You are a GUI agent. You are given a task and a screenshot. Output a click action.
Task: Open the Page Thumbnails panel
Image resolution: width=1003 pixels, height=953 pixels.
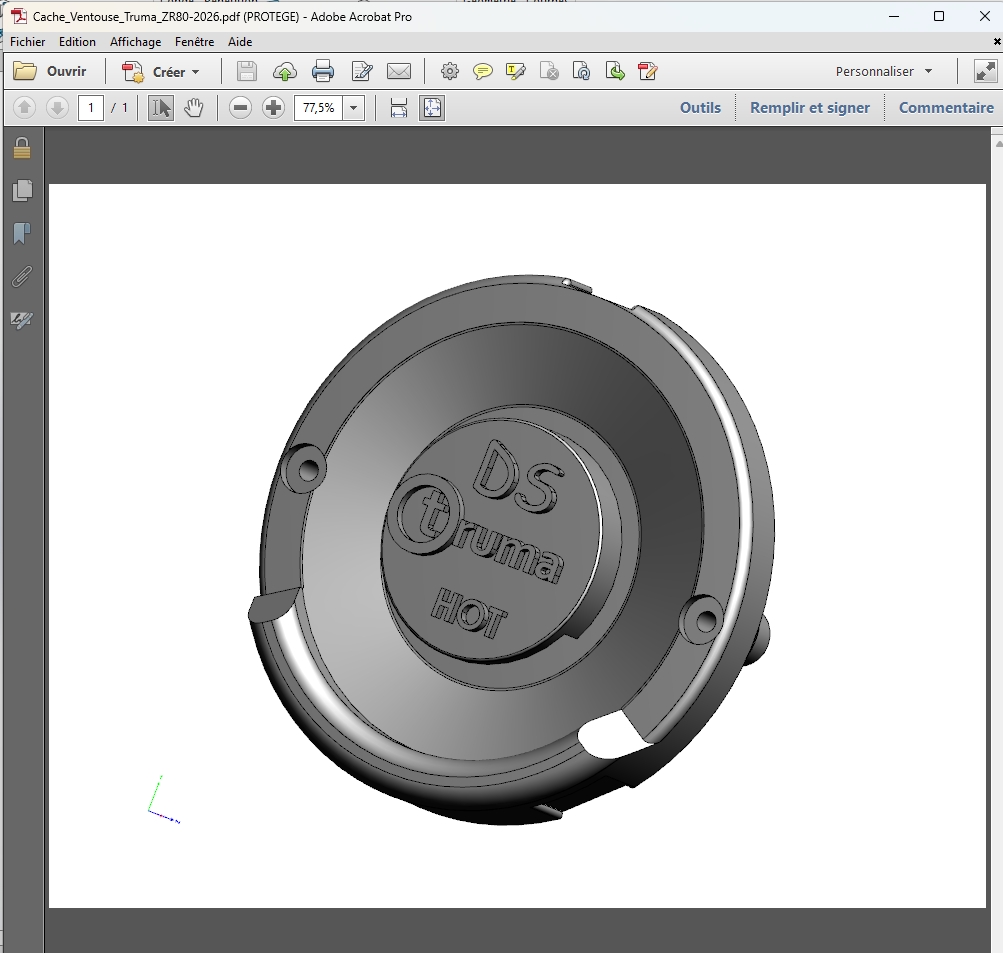[x=21, y=190]
